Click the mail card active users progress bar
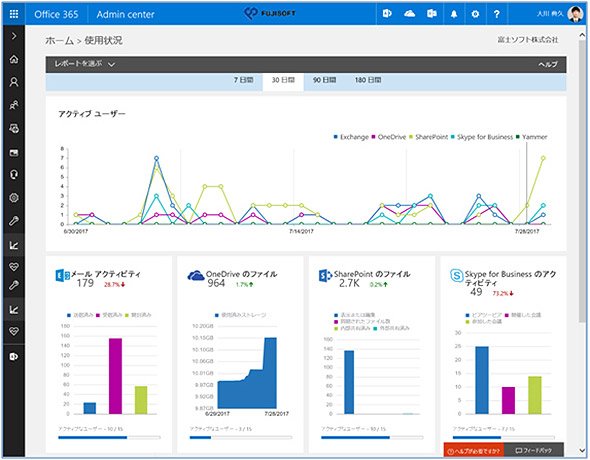This screenshot has width=590, height=460. tap(109, 437)
